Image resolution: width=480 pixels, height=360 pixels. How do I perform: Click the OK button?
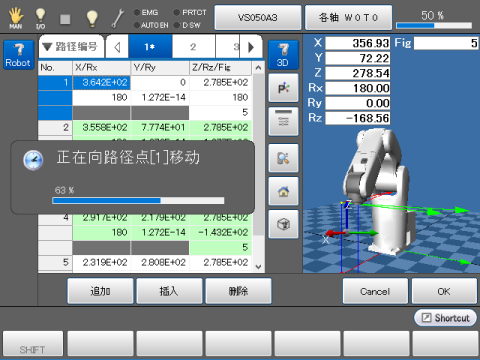pos(444,291)
